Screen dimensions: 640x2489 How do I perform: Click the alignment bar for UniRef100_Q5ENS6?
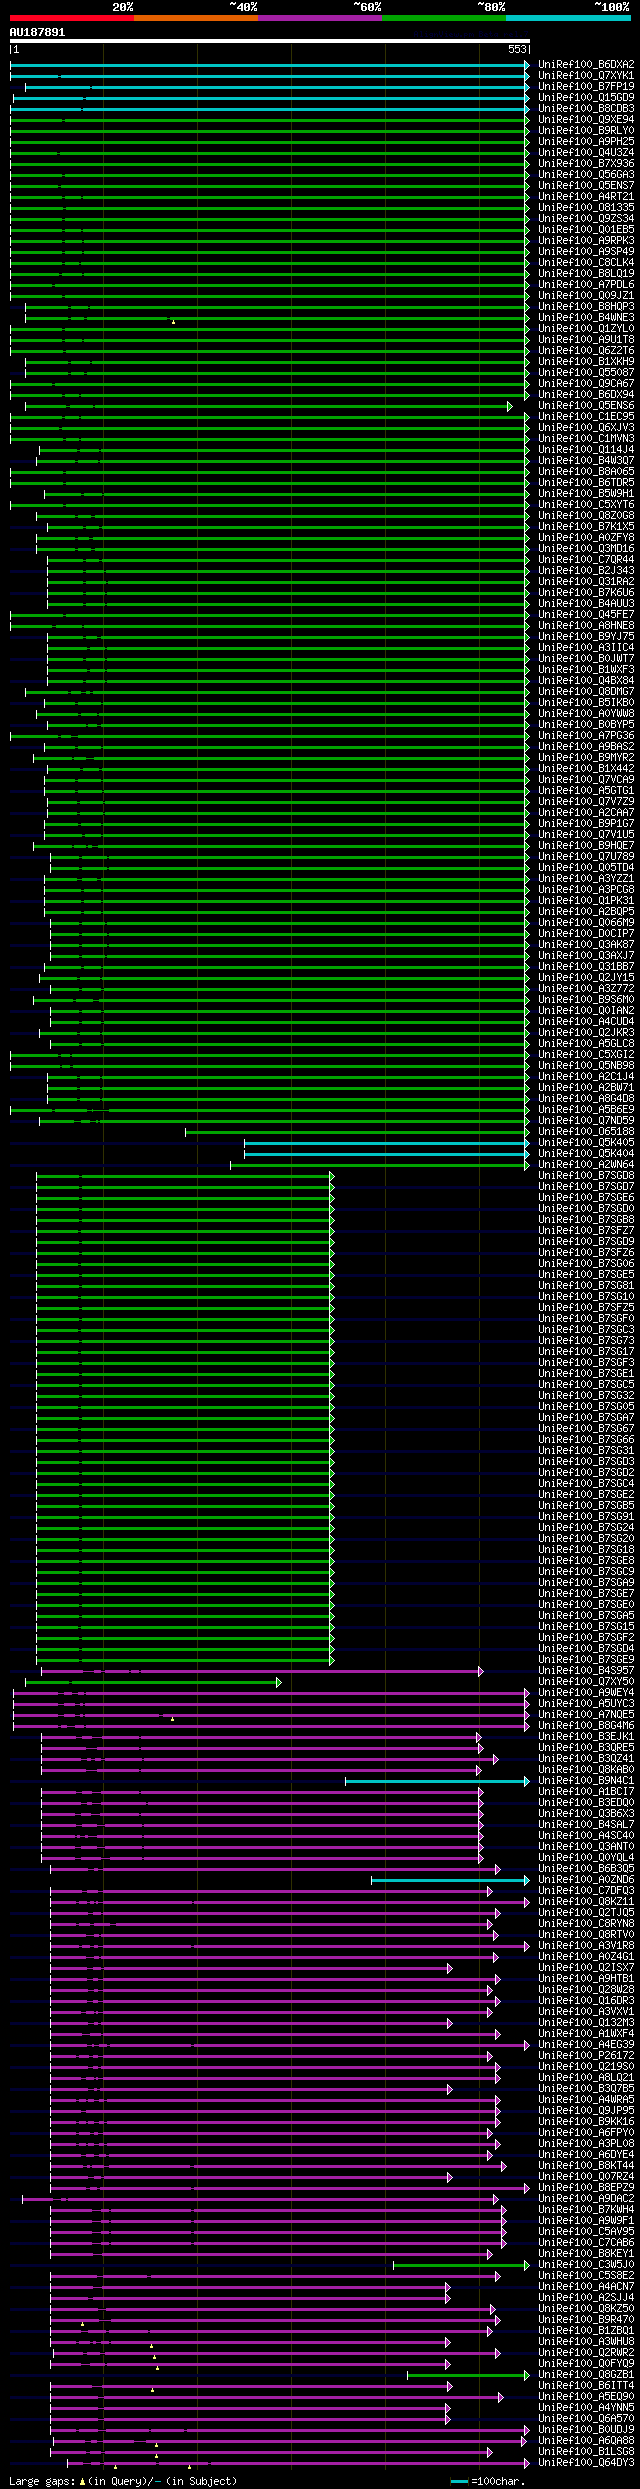click(x=268, y=406)
